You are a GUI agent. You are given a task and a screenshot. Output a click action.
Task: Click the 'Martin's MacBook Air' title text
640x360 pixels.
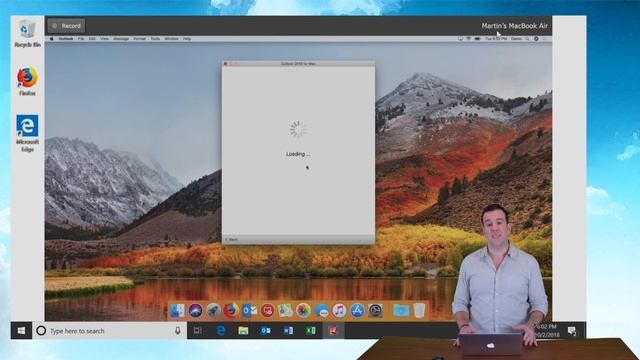(514, 26)
